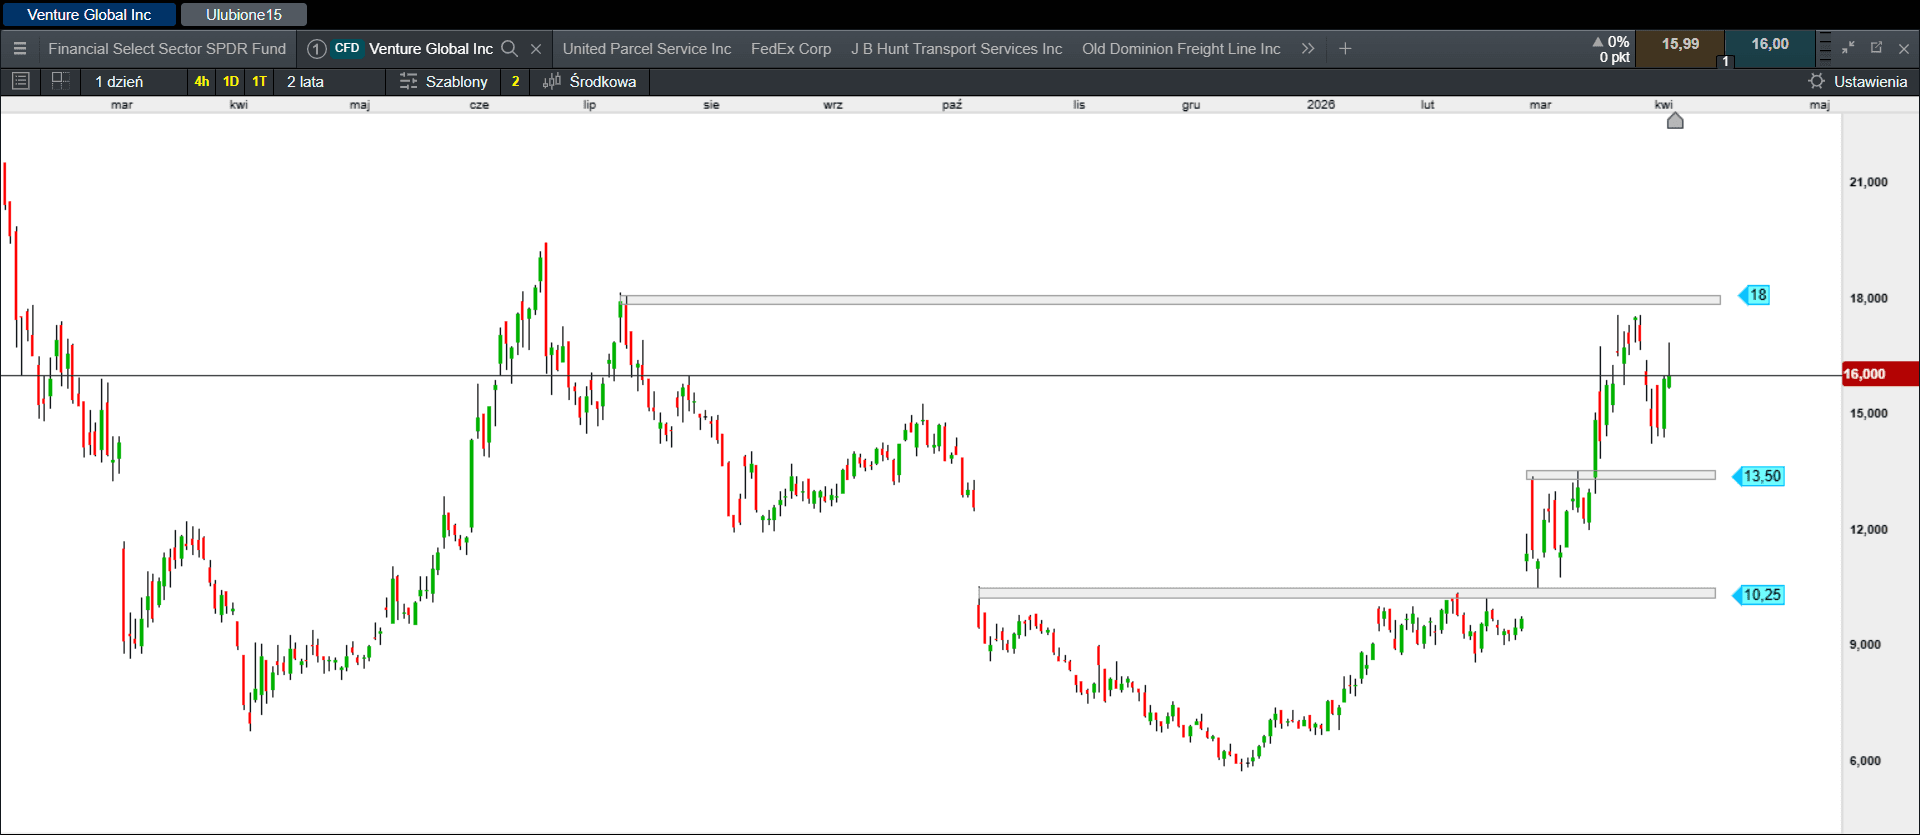Switch to the Ulubione15 tab

[244, 15]
